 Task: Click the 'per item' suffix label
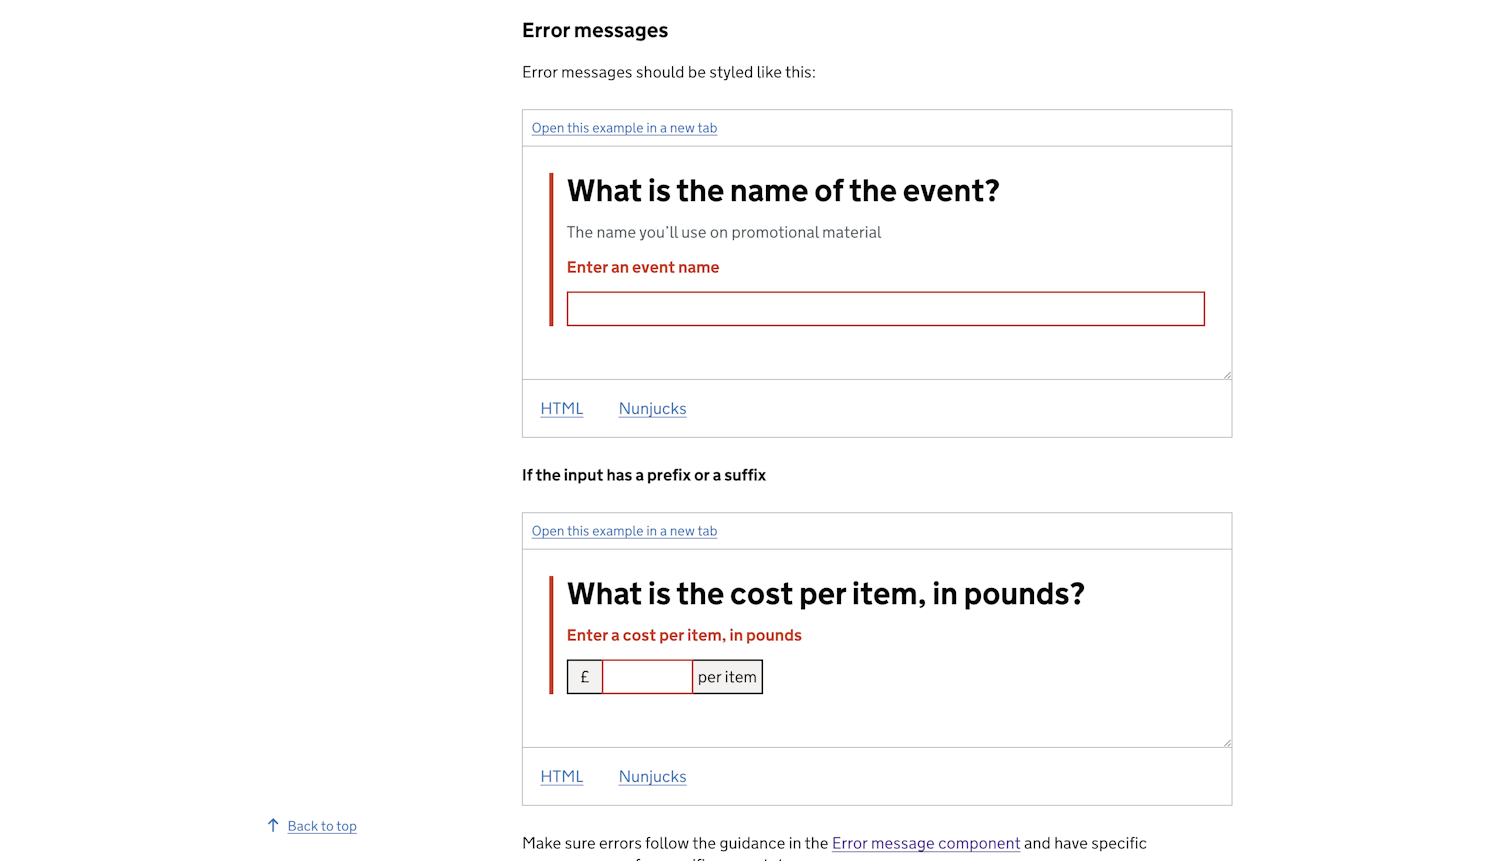727,676
